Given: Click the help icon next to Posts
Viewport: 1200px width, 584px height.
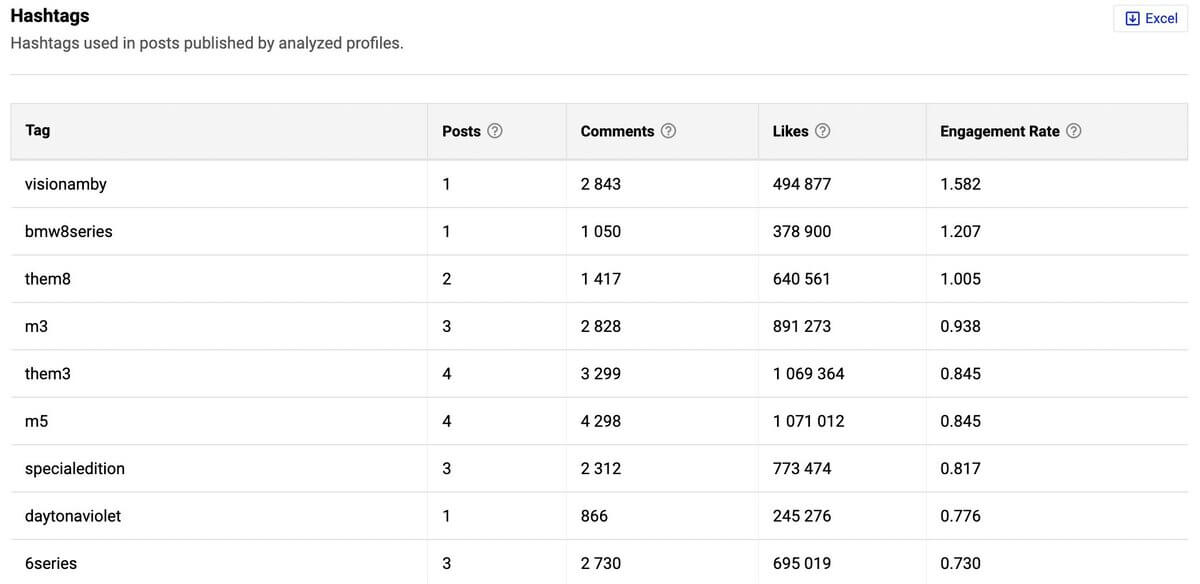Looking at the screenshot, I should point(494,131).
